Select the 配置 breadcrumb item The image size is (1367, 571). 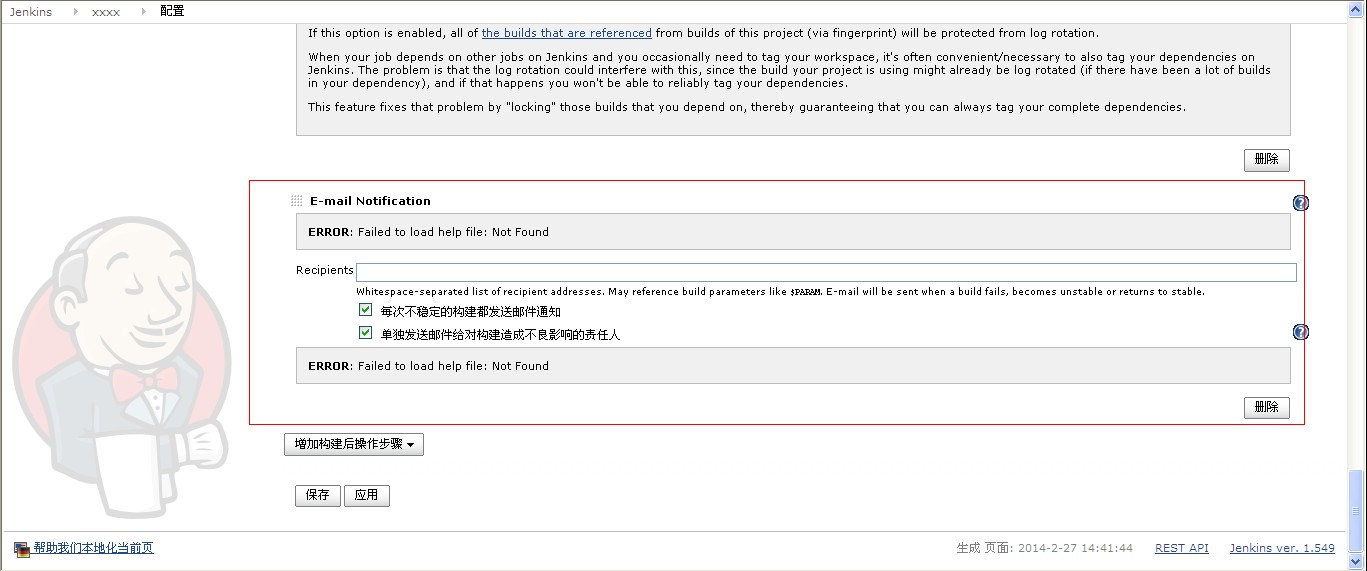(172, 12)
